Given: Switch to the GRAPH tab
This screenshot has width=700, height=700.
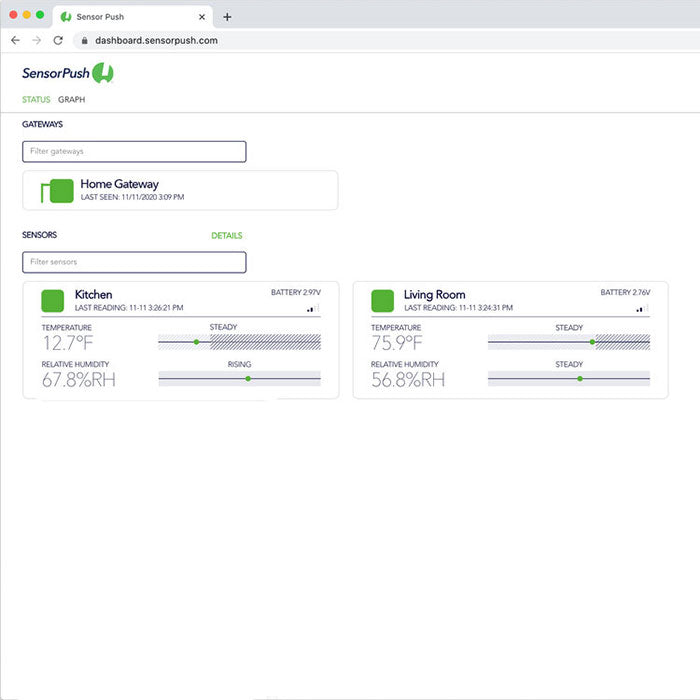Looking at the screenshot, I should (x=71, y=100).
